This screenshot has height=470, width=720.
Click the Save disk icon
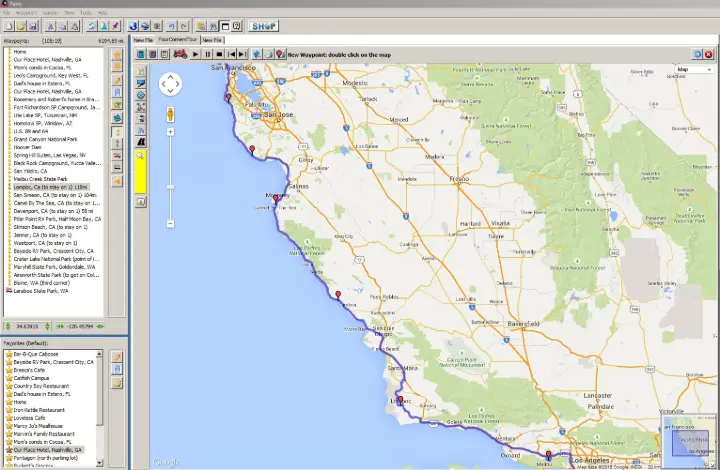(x=33, y=24)
